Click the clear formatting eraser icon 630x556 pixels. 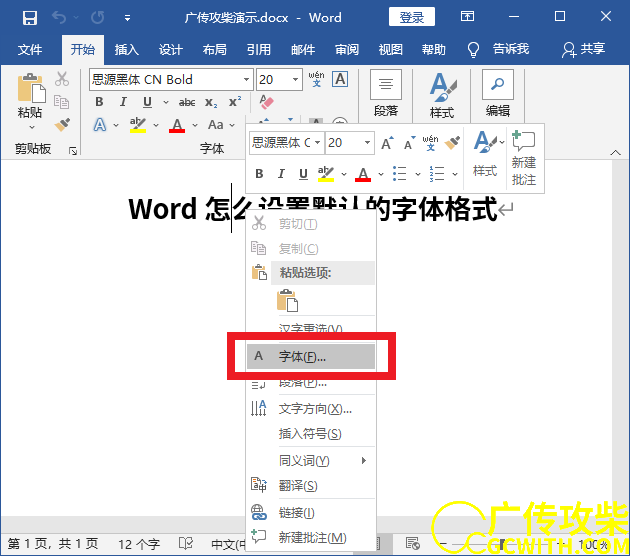(x=266, y=102)
